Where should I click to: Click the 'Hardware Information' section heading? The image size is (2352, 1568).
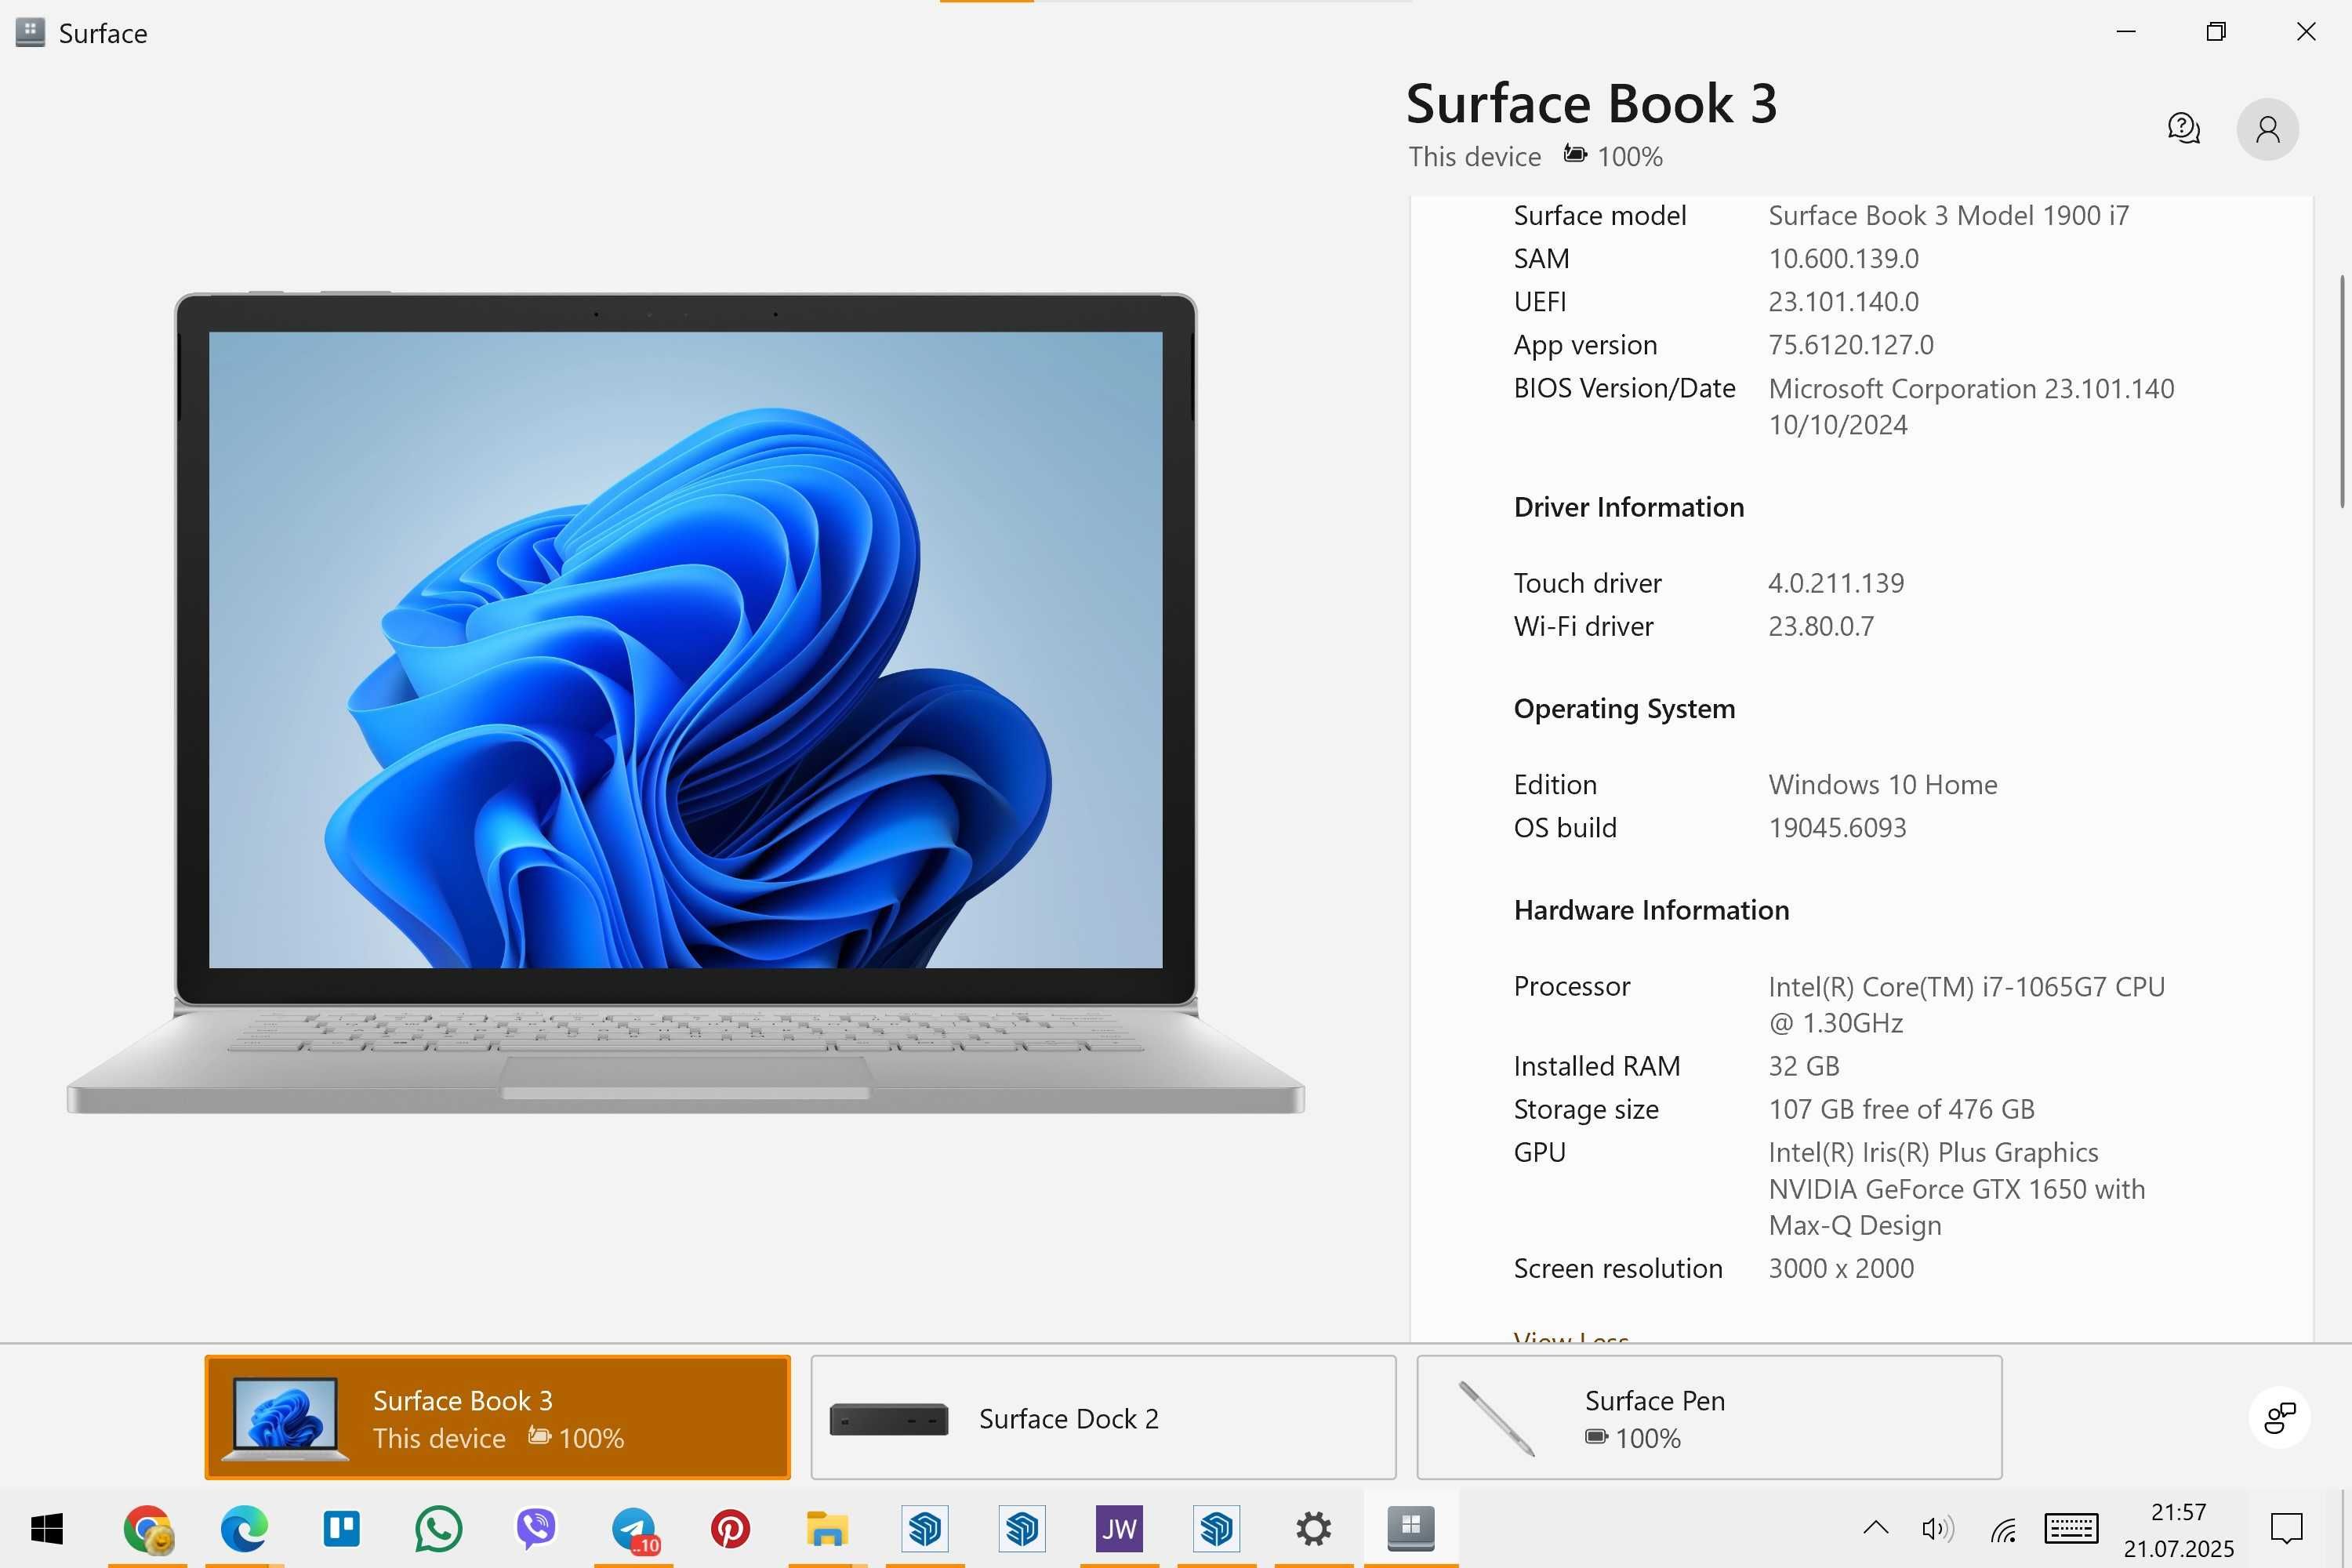tap(1651, 910)
